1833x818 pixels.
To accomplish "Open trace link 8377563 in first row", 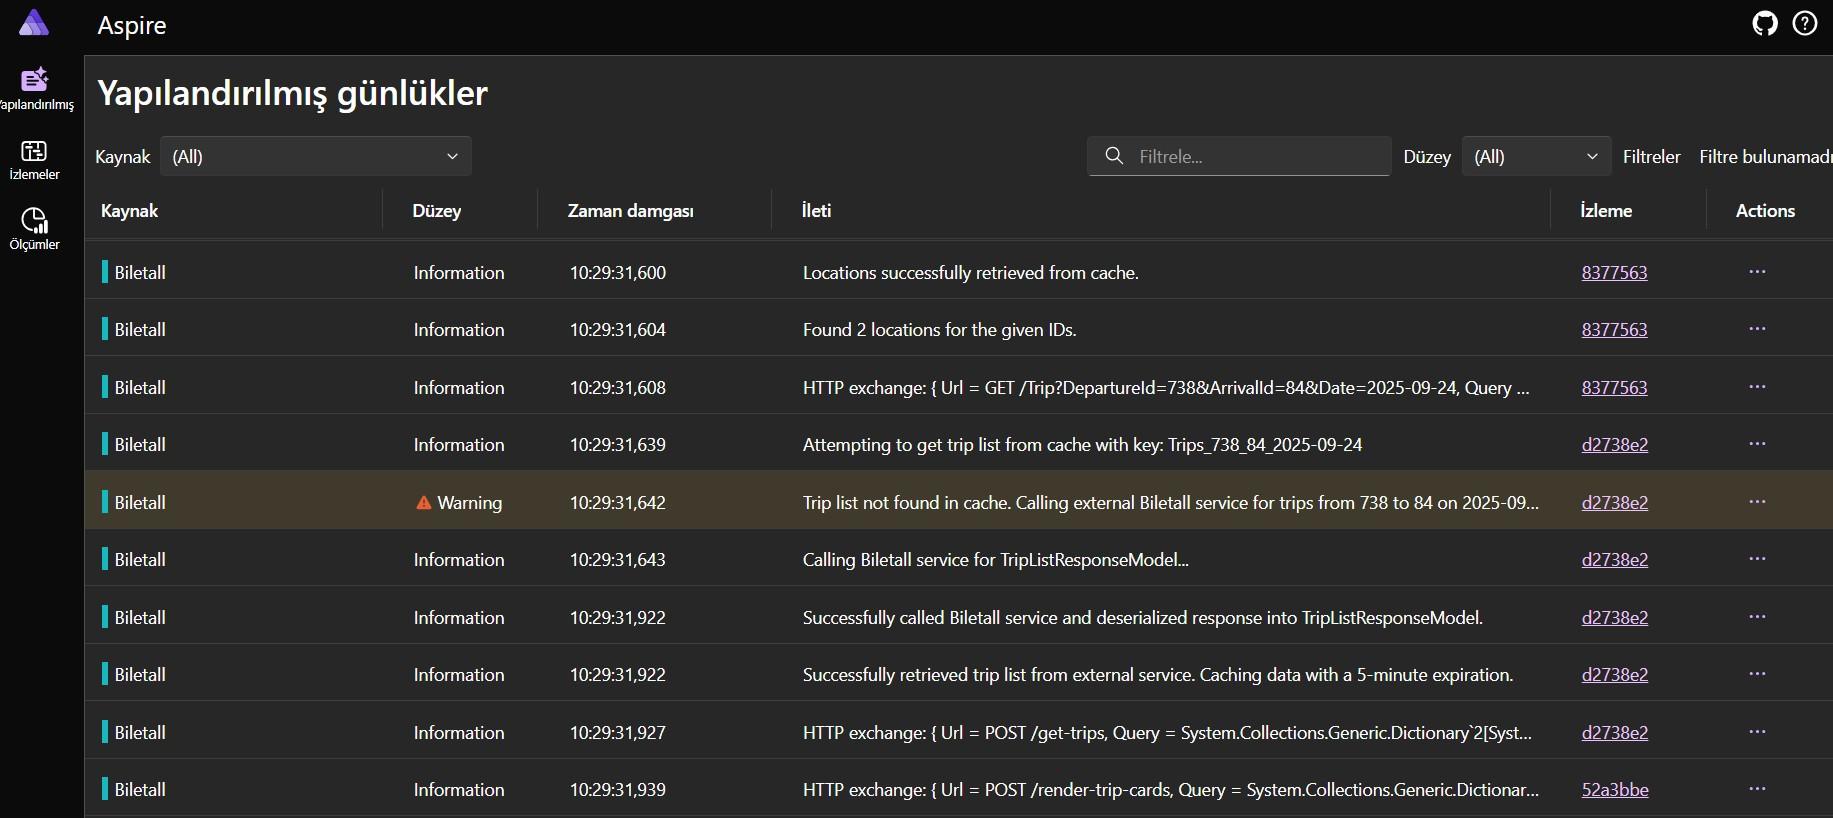I will point(1614,273).
